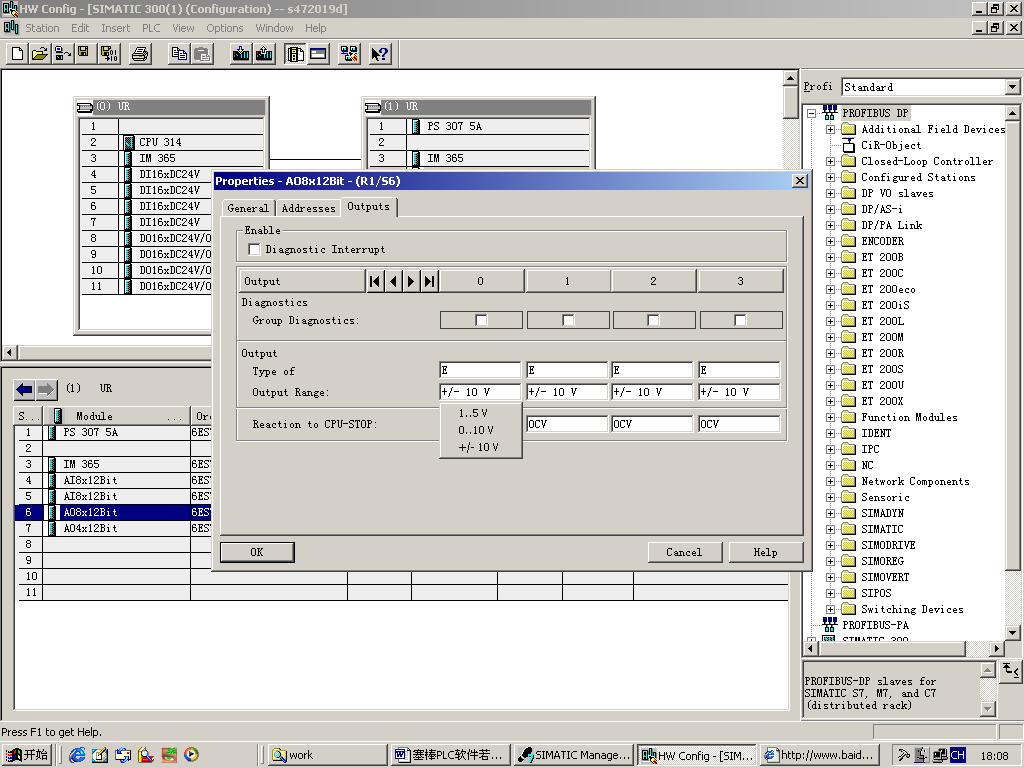The image size is (1024, 768).
Task: Click the Save and Compile icon
Action: click(x=108, y=54)
